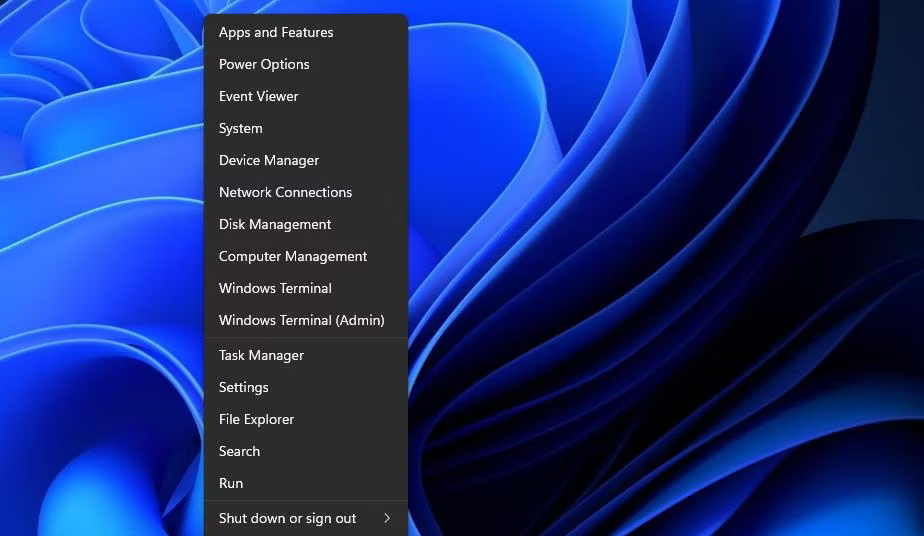The height and width of the screenshot is (536, 924).
Task: Expand the Shut down submenu chevron
Action: 387,518
